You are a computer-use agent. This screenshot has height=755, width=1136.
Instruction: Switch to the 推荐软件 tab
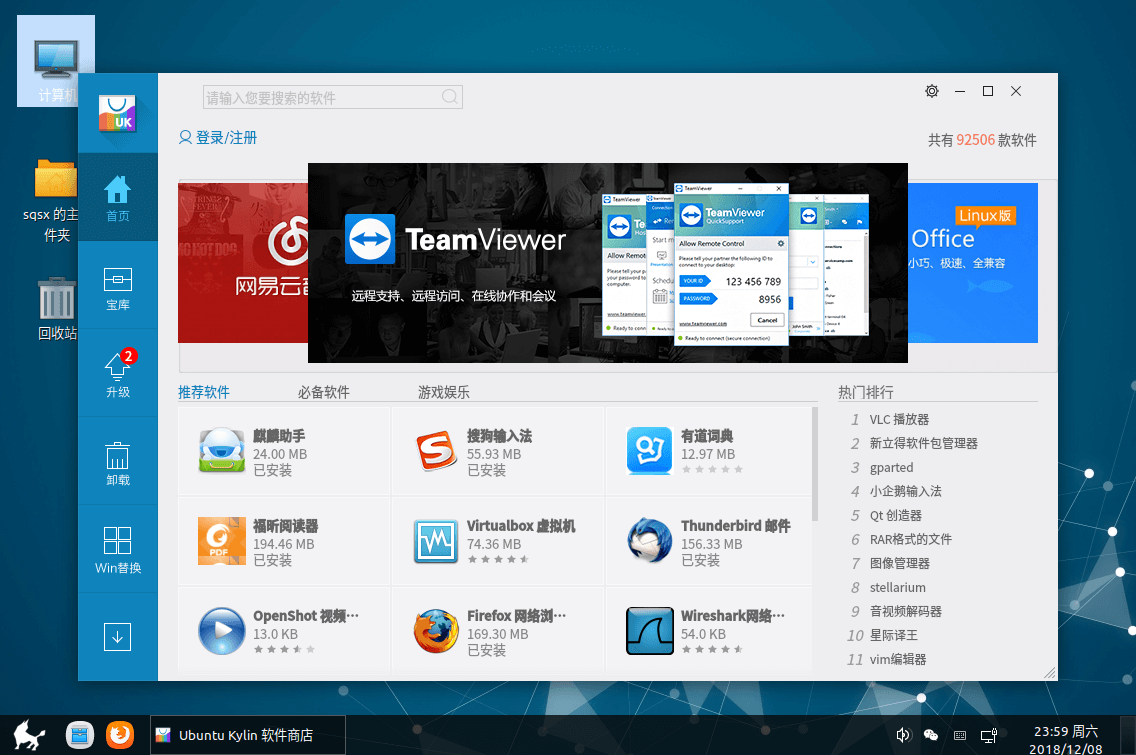(204, 392)
